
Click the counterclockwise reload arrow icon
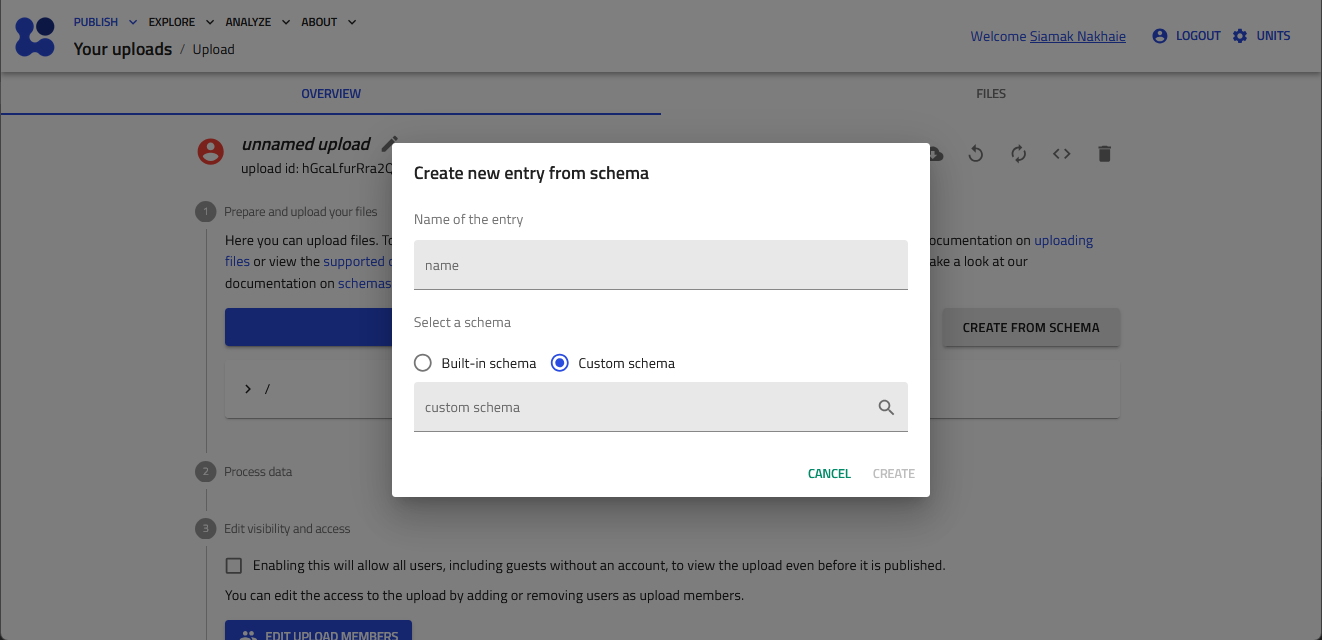click(976, 154)
